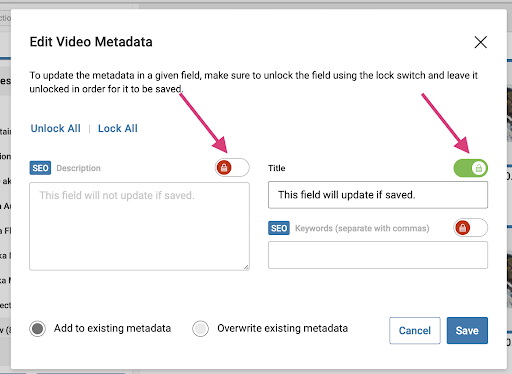Screen dimensions: 512x374
Task: Click the Unlock All link
Action: (x=56, y=129)
